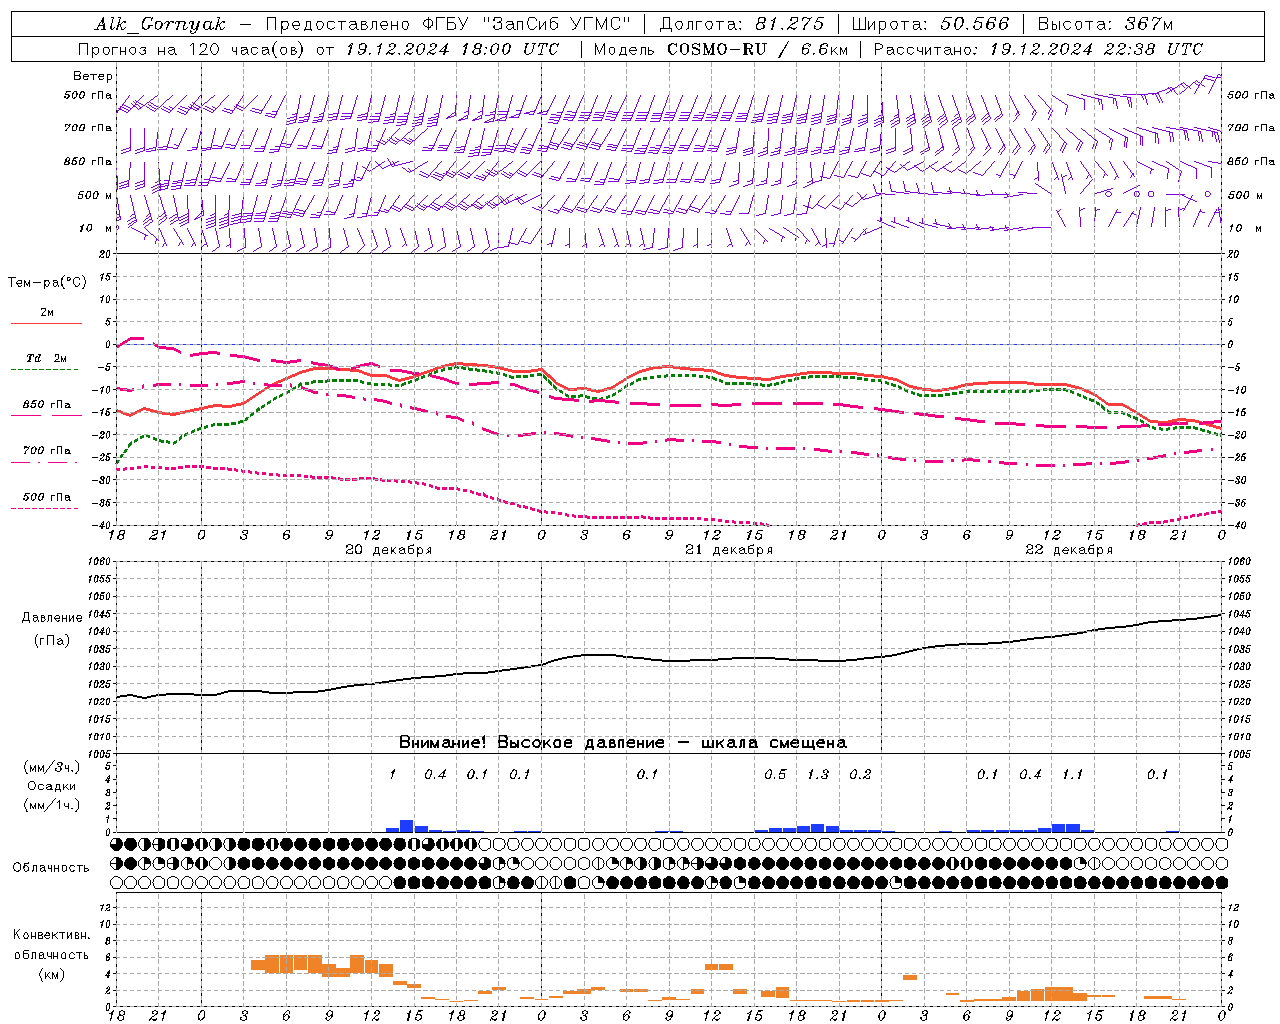Image resolution: width=1280 pixels, height=1024 pixels.
Task: Click the Ветер wind panel label
Action: click(x=93, y=76)
